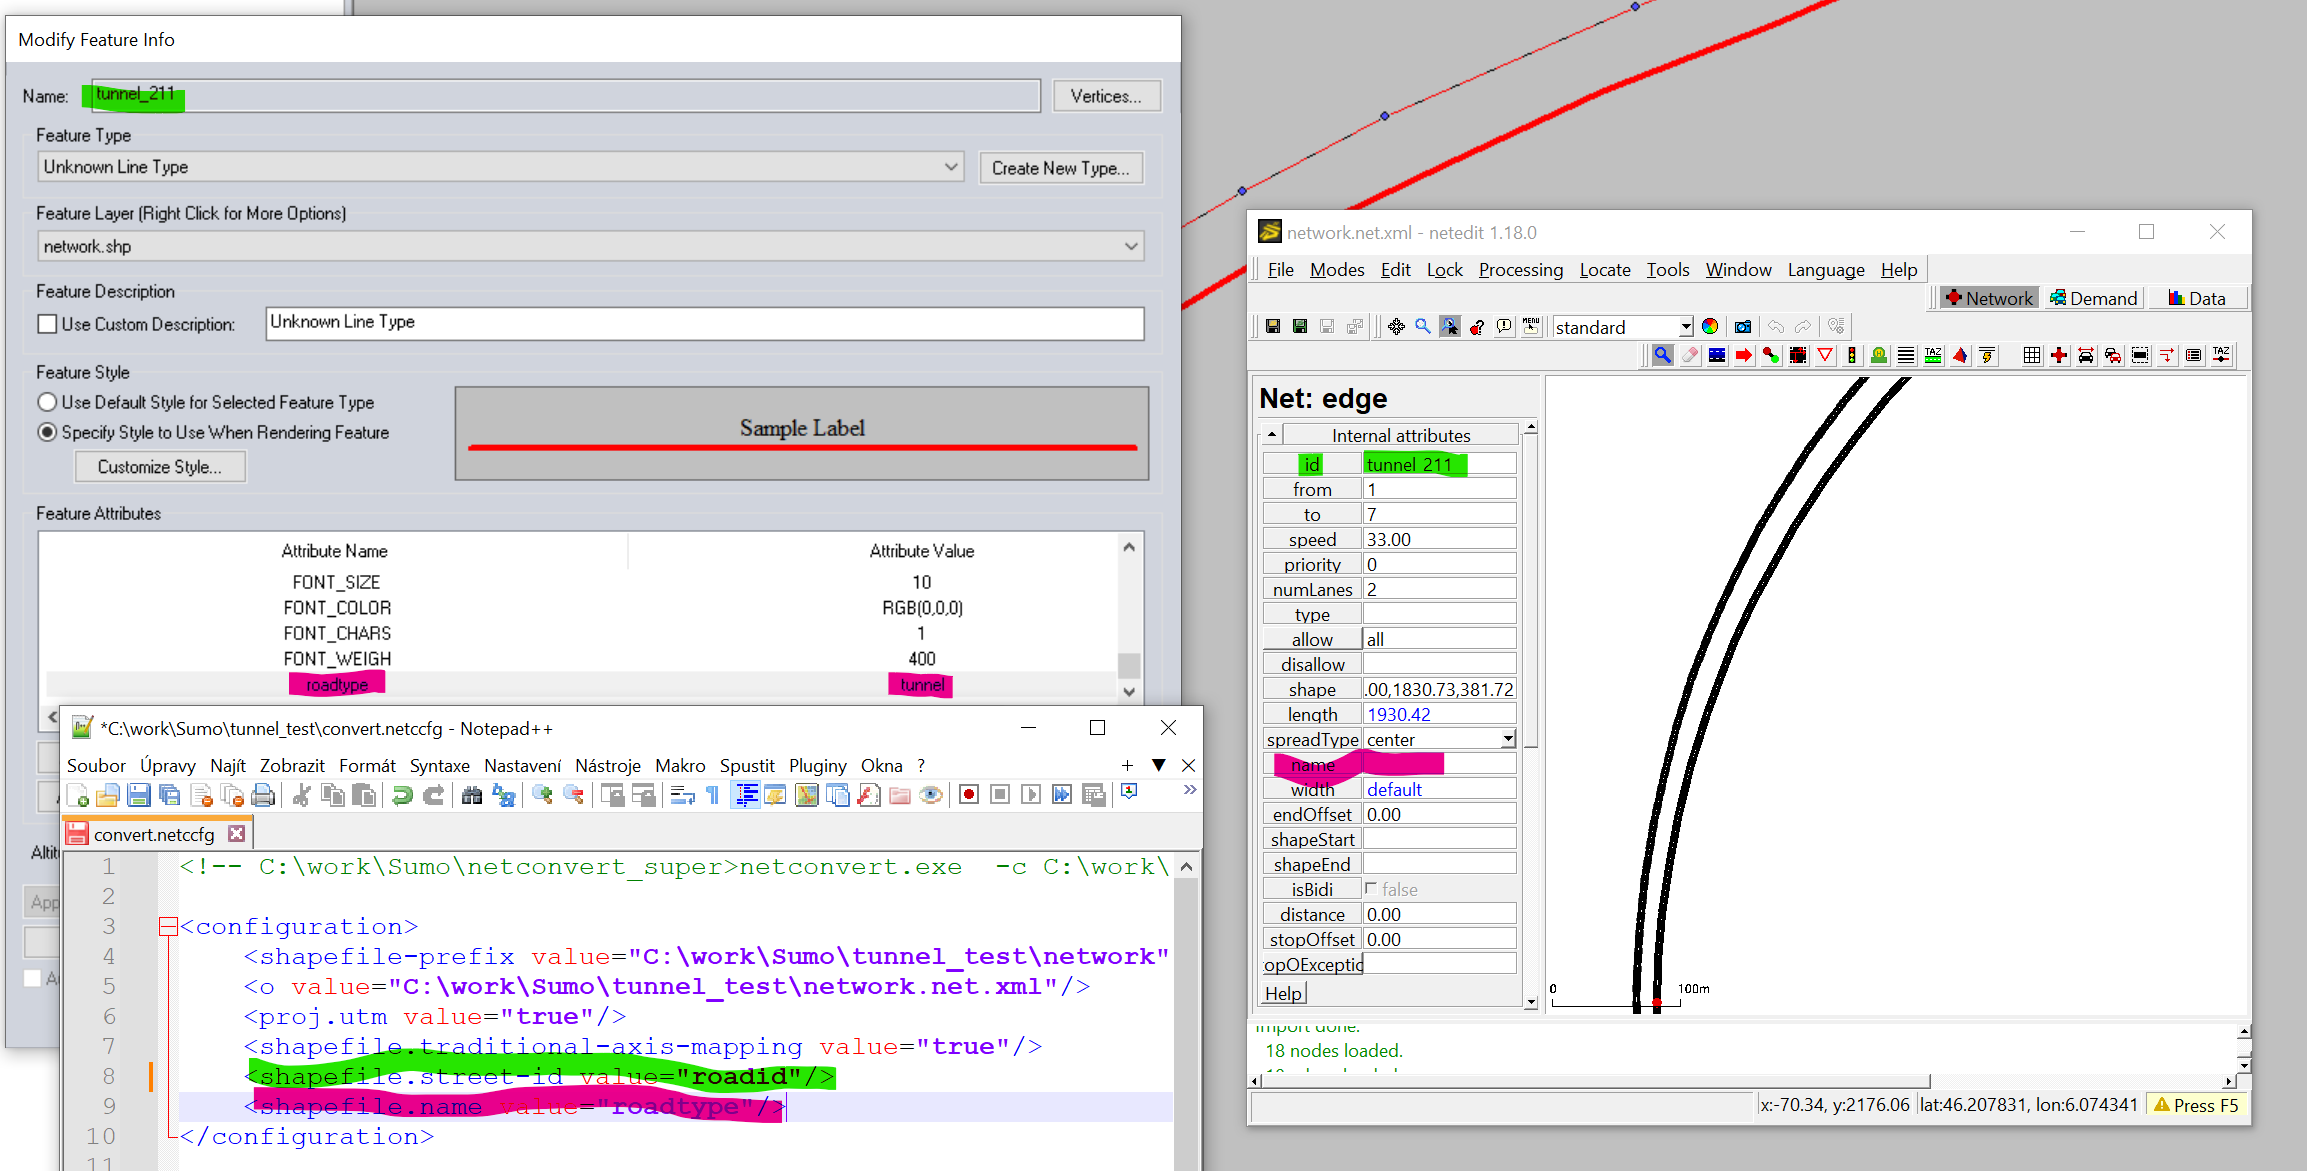Open the spreadType center dropdown
2307x1171 pixels.
(x=1508, y=739)
